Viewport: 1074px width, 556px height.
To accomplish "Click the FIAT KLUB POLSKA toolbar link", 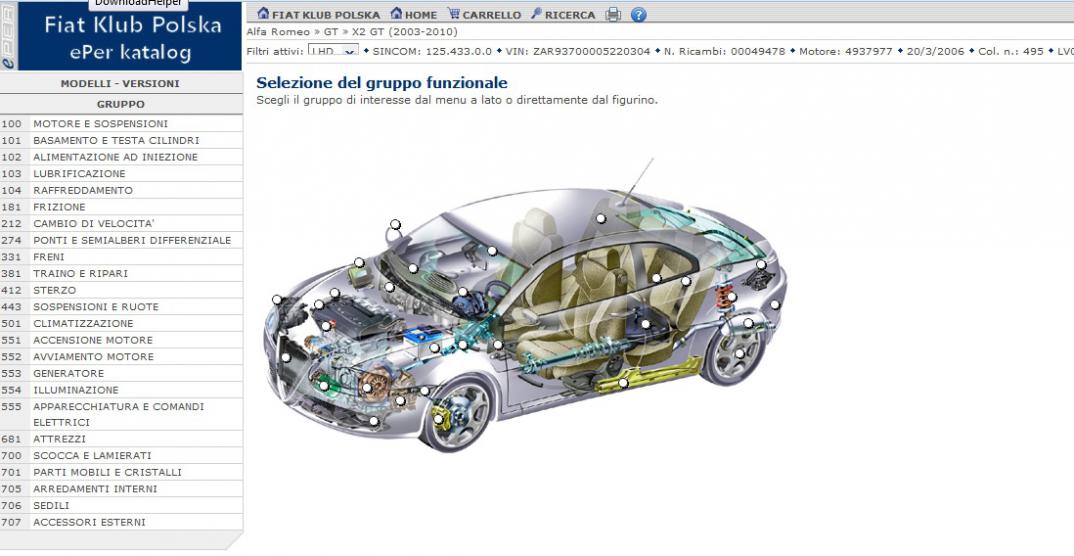I will pyautogui.click(x=319, y=14).
